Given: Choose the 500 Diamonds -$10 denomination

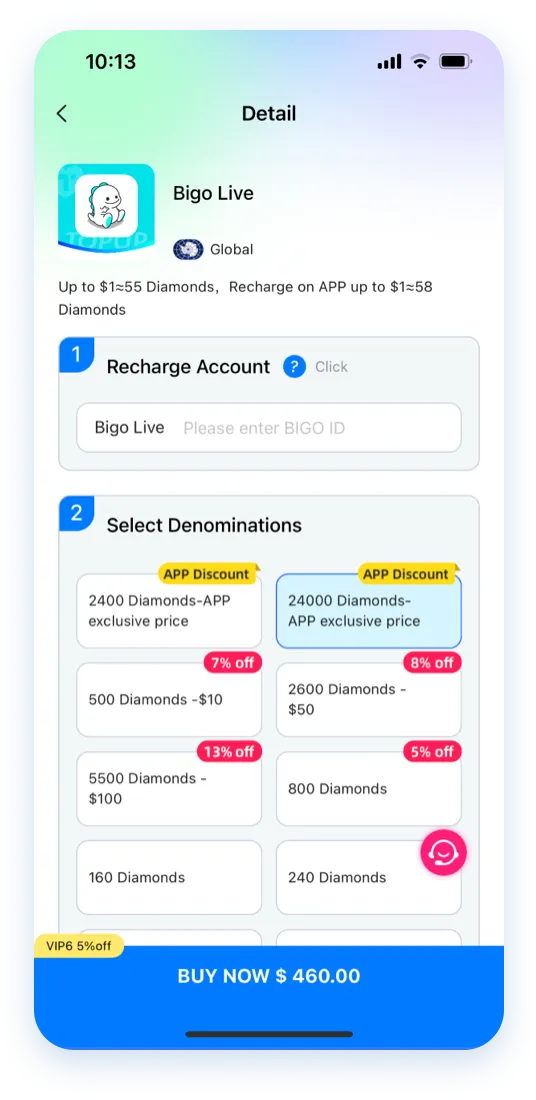Looking at the screenshot, I should tap(169, 699).
